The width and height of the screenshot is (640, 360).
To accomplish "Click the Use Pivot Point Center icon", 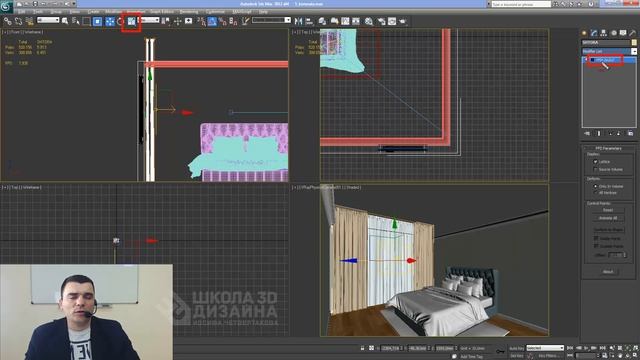I will tap(166, 21).
